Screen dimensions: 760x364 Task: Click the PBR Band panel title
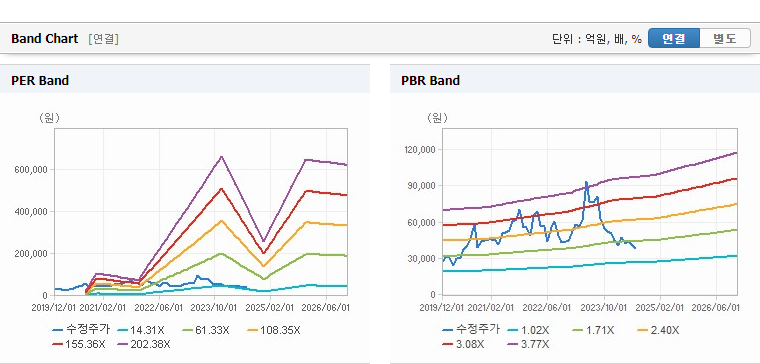(x=430, y=80)
